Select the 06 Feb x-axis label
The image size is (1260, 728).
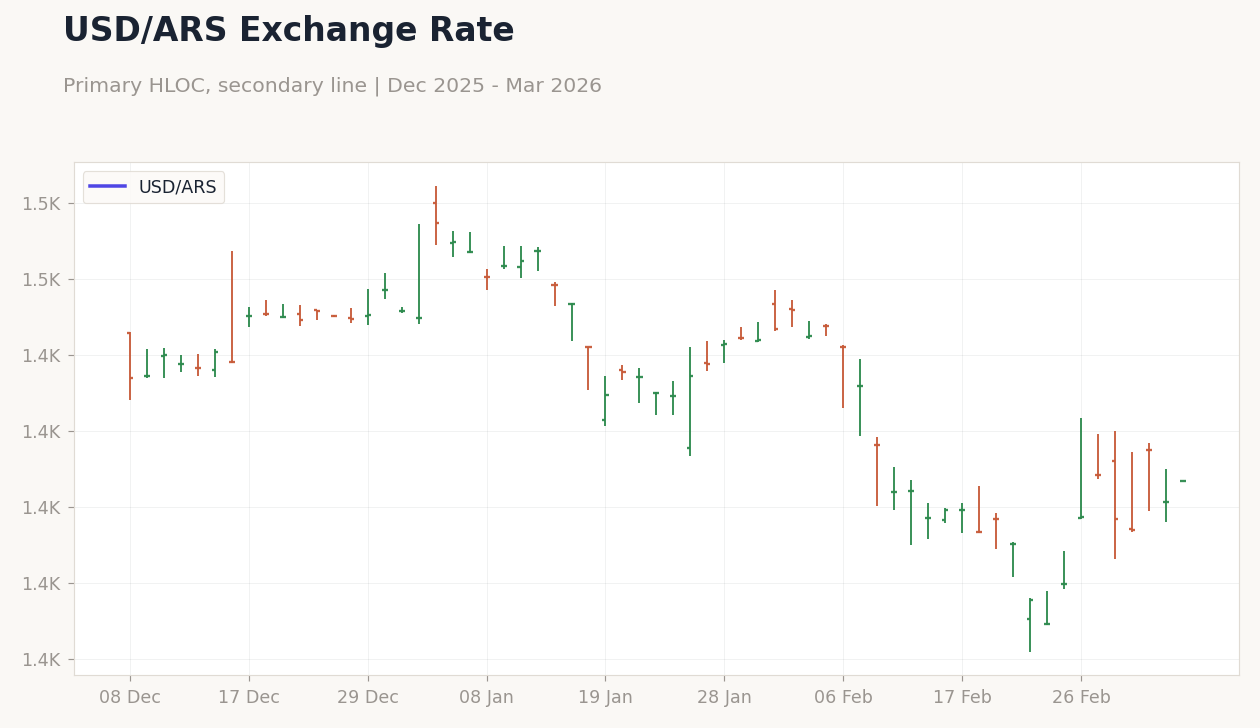pos(843,698)
